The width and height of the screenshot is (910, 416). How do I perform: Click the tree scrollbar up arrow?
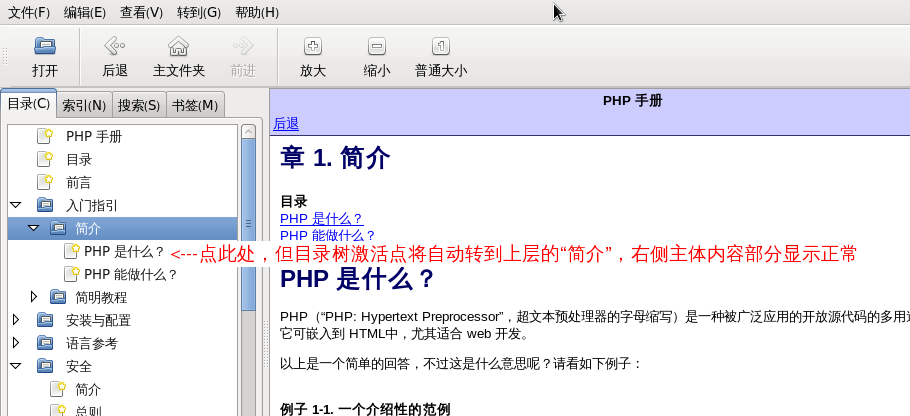pos(248,132)
